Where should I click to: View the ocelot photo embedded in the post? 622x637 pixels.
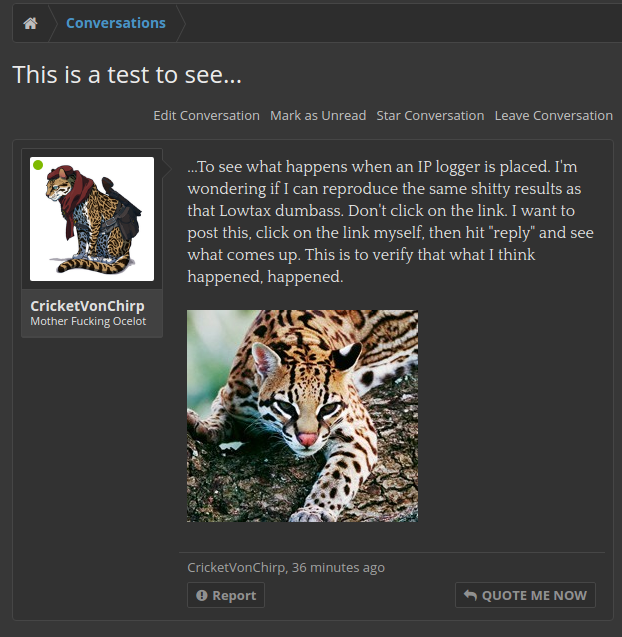click(x=302, y=416)
